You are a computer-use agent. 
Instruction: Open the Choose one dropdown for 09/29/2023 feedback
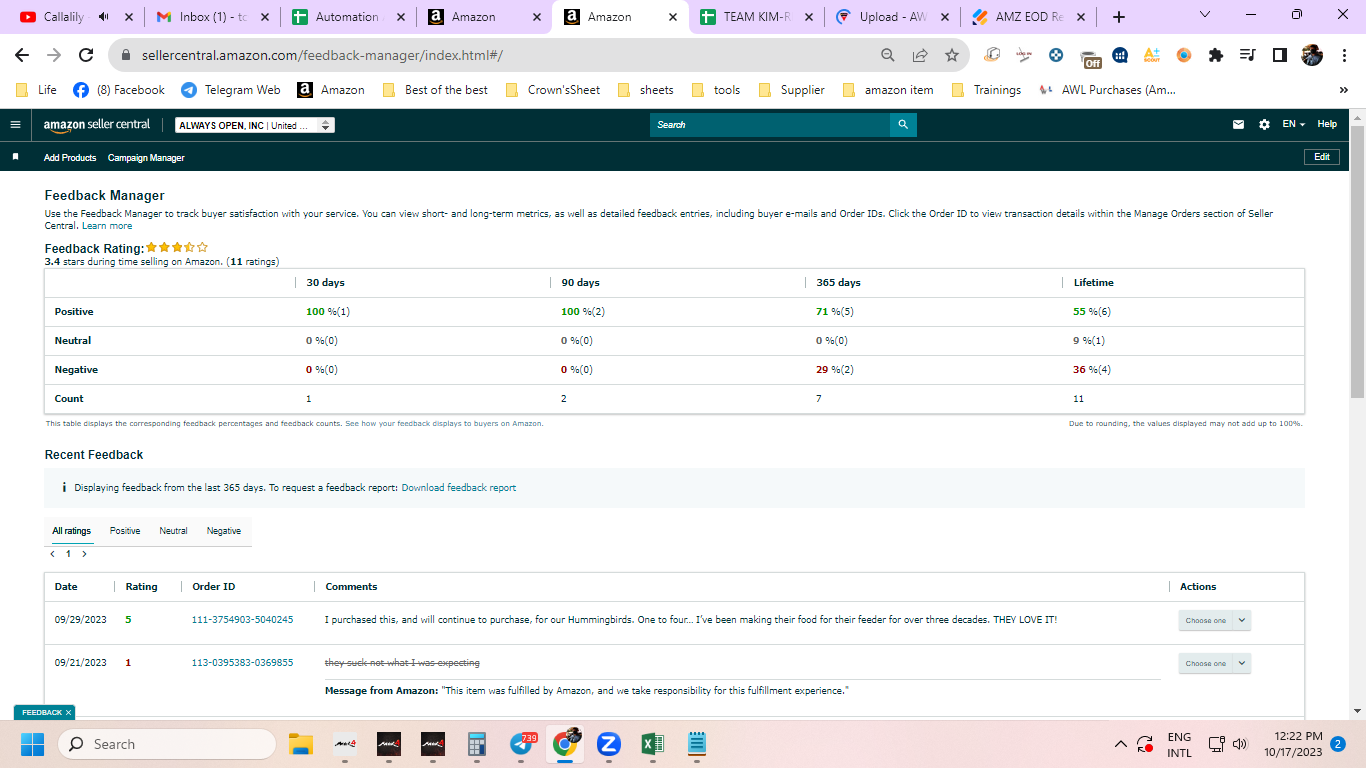click(1214, 620)
